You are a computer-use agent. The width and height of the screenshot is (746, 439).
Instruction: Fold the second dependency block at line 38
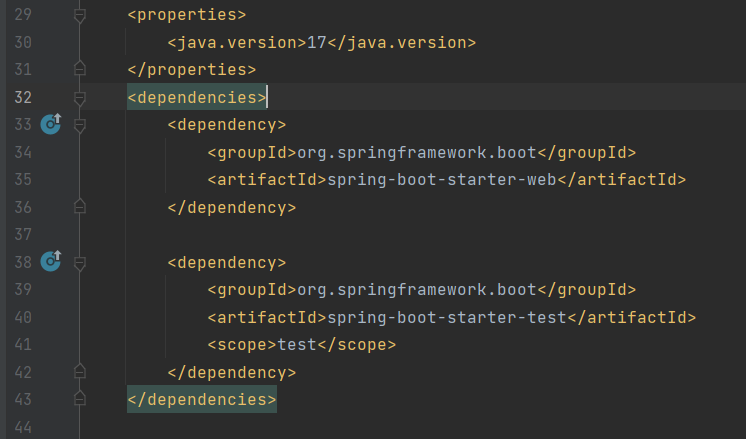pyautogui.click(x=80, y=263)
